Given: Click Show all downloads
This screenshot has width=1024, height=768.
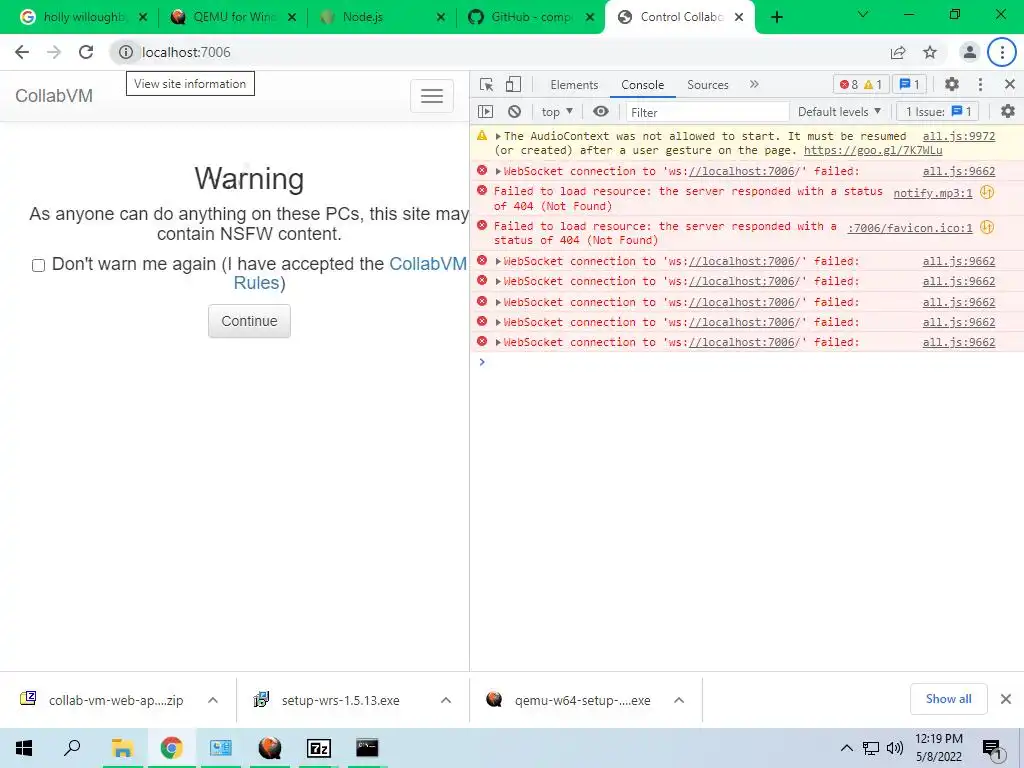Looking at the screenshot, I should click(x=948, y=699).
